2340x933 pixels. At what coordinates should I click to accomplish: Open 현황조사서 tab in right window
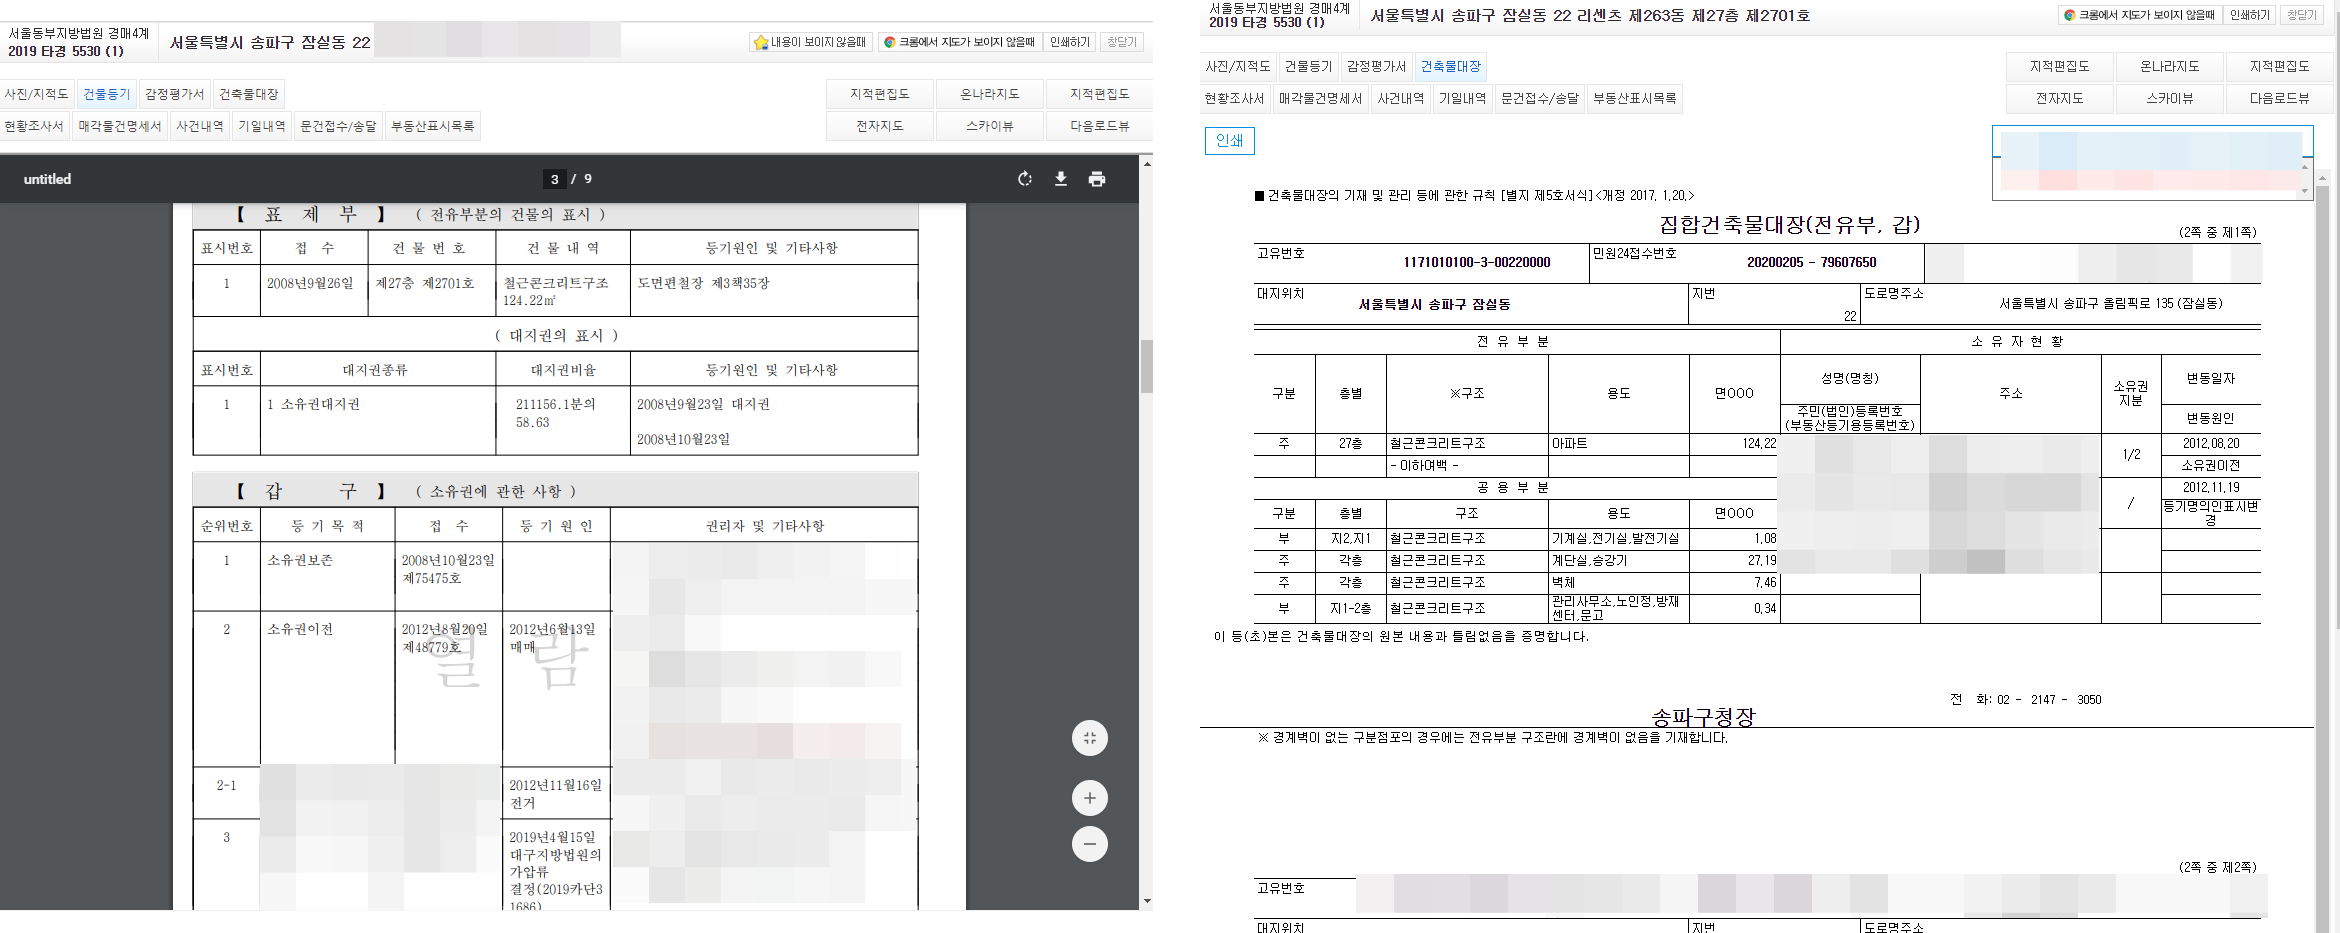(x=1235, y=98)
